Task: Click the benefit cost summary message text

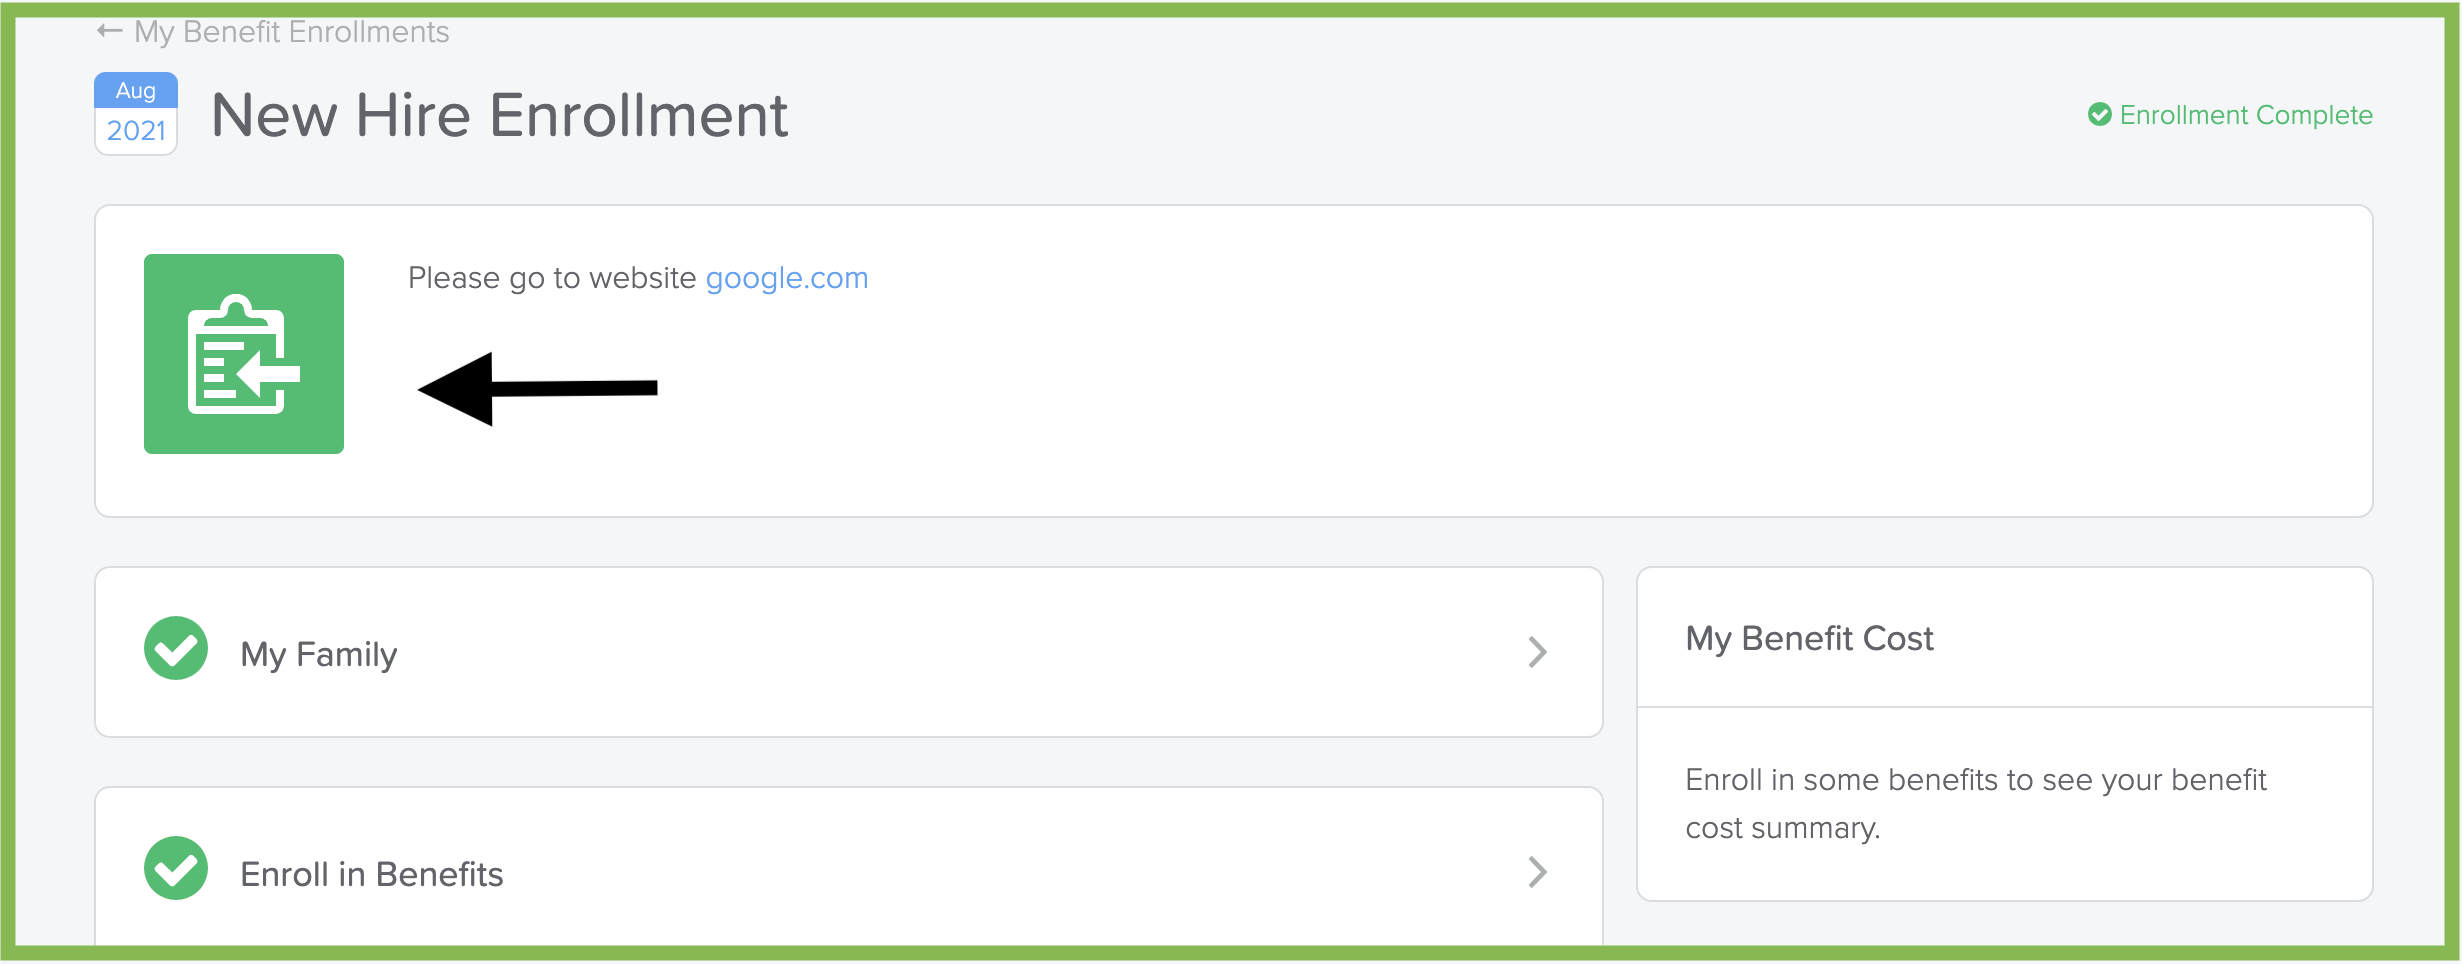Action: coord(1976,803)
